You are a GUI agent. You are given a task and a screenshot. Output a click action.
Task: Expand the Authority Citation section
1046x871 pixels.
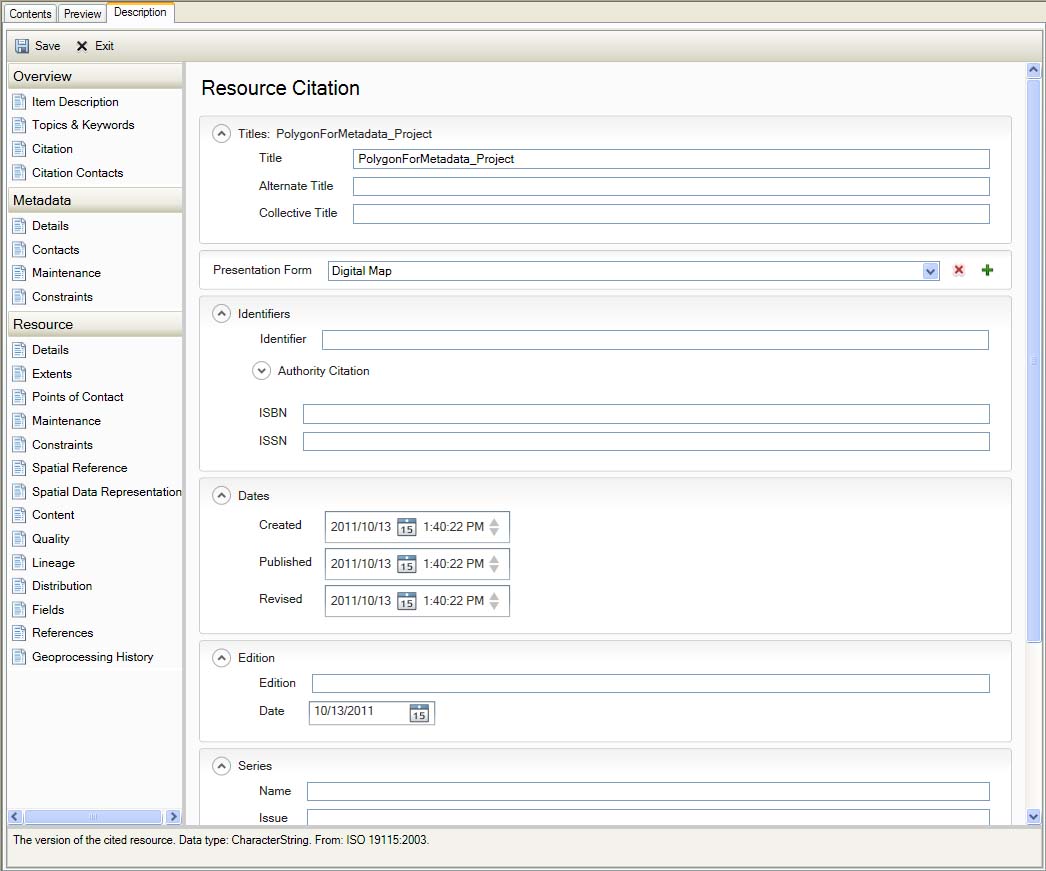tap(262, 371)
